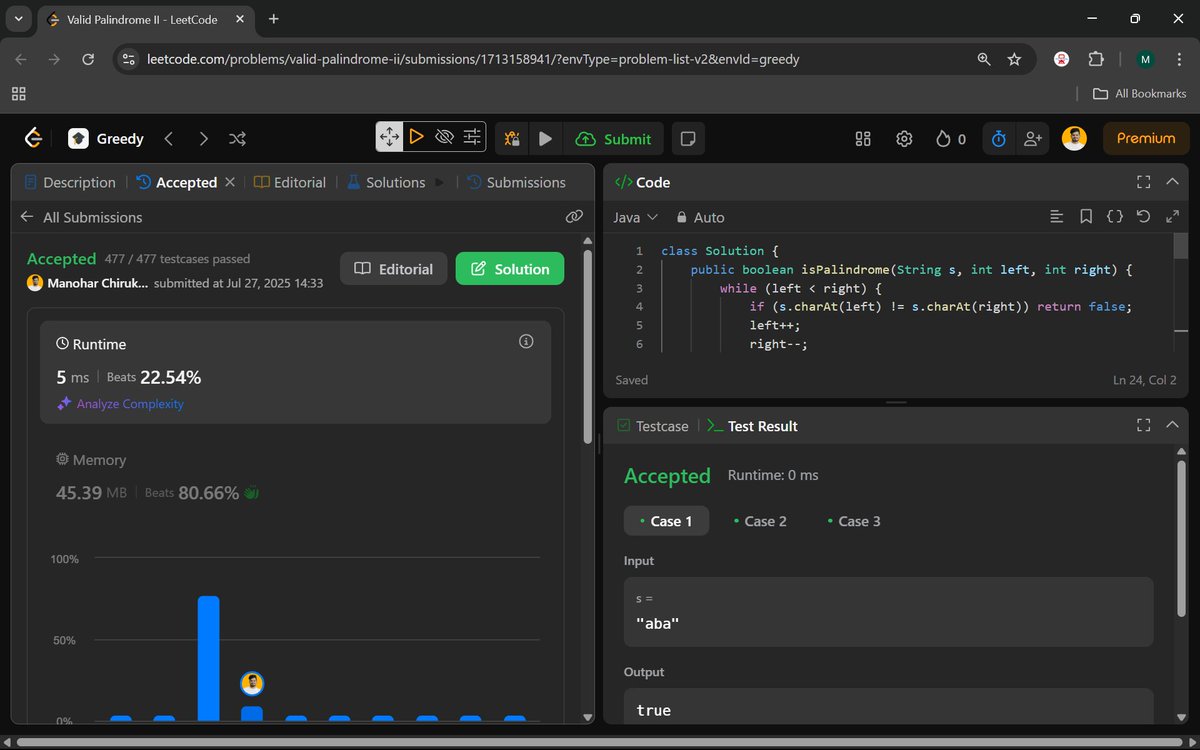Switch to the Testcase tab
The width and height of the screenshot is (1200, 750).
[x=652, y=426]
